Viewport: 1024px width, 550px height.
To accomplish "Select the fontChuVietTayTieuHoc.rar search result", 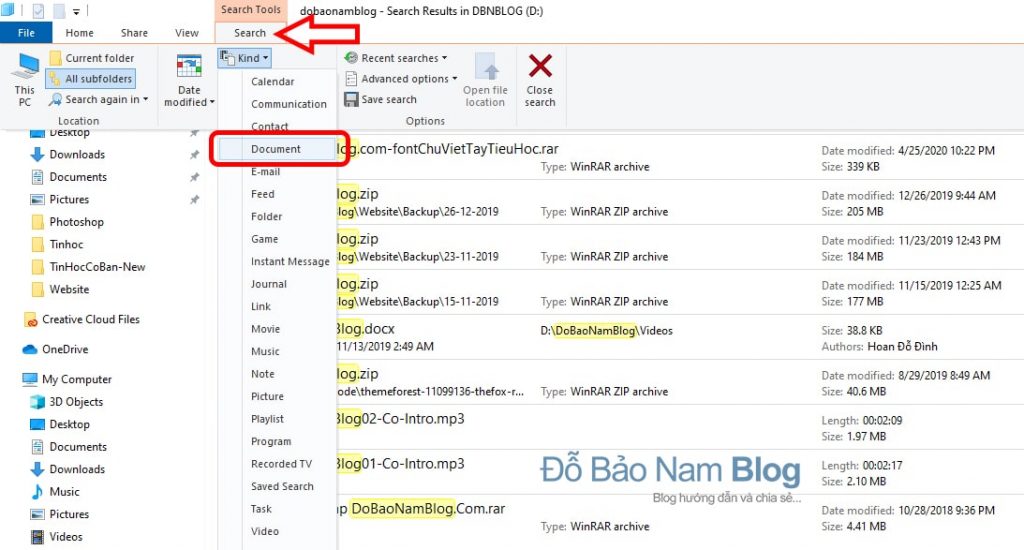I will (679, 157).
